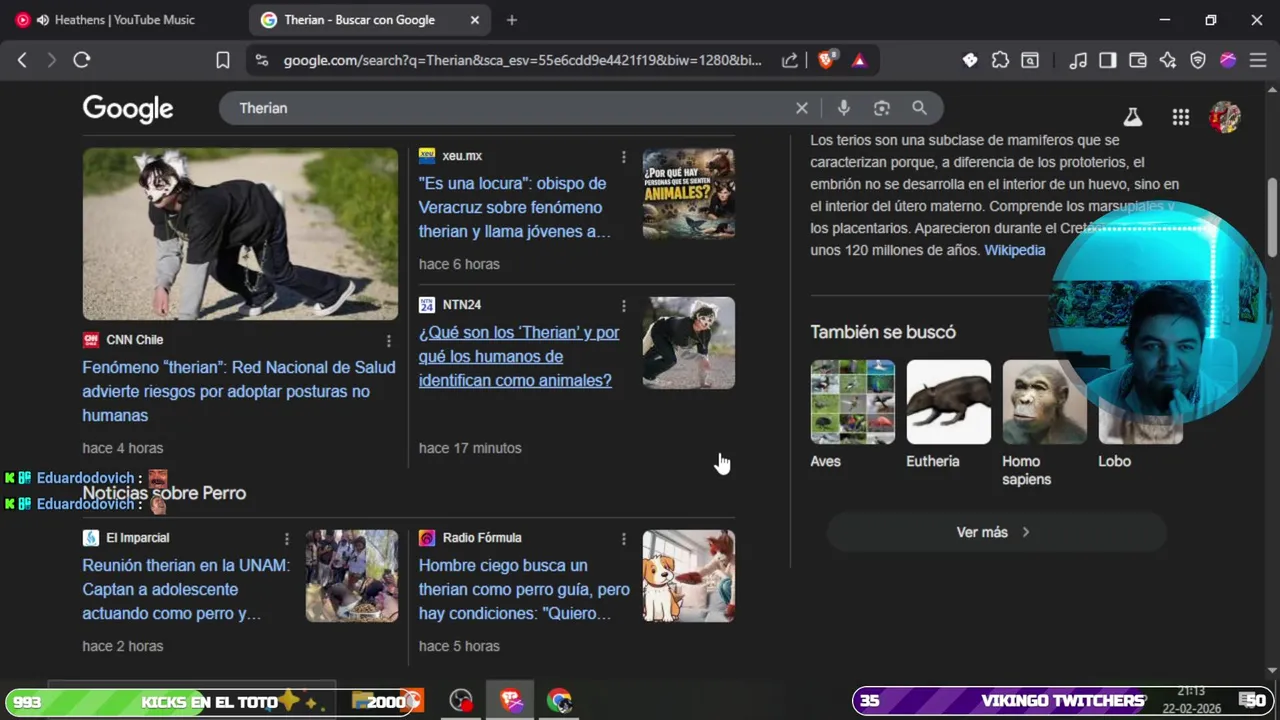Open the Homo sapiens related search thumbnail
1280x720 pixels.
coord(1044,402)
